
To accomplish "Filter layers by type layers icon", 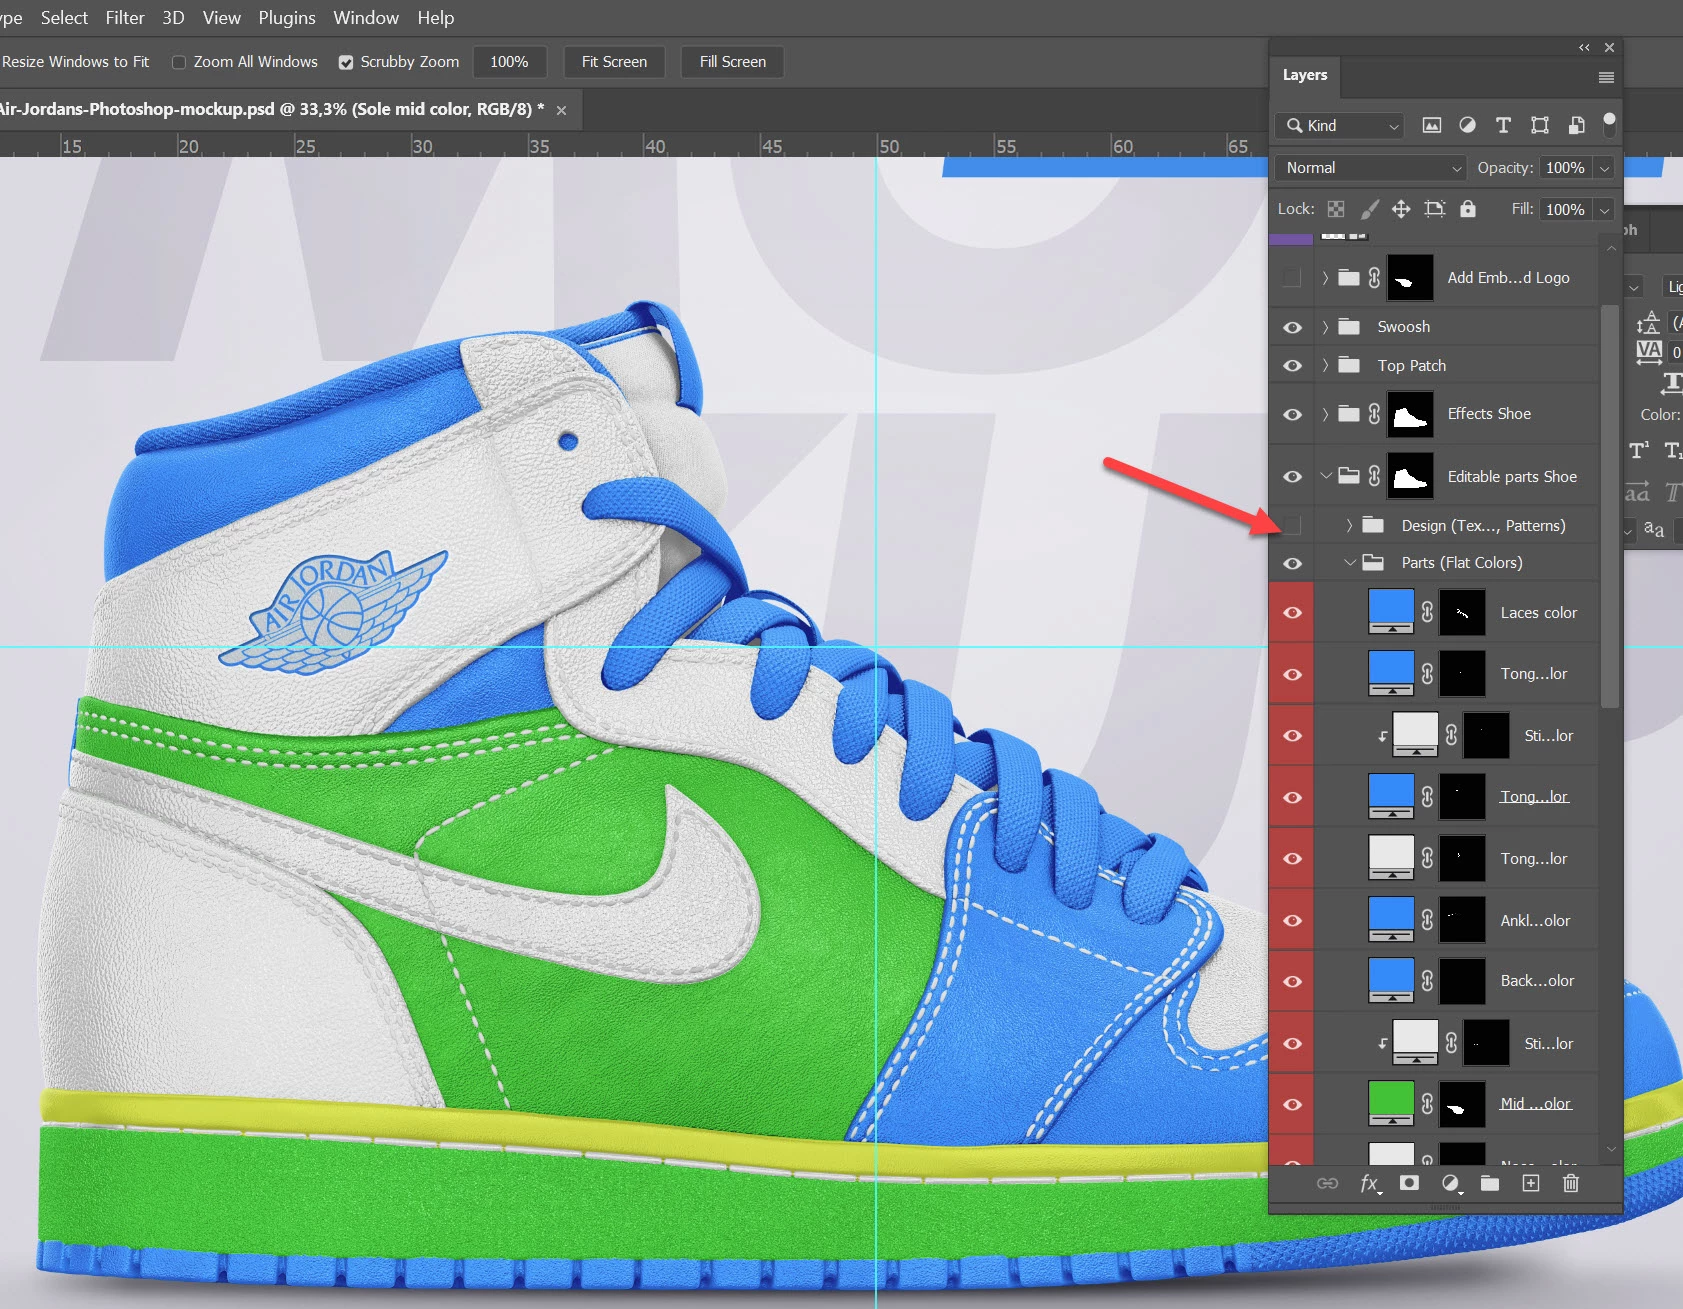I will click(1503, 125).
